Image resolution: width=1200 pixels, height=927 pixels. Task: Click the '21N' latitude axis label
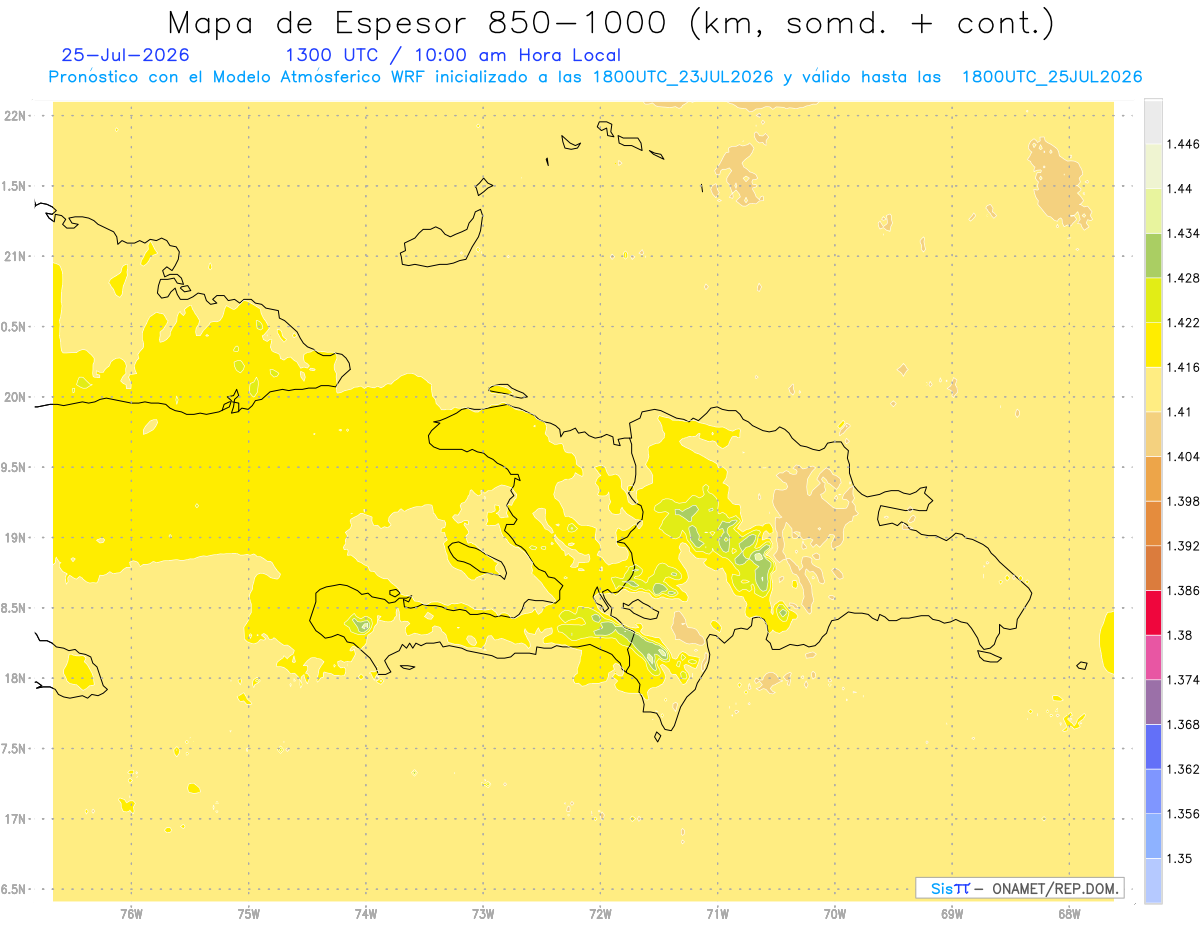pos(16,256)
